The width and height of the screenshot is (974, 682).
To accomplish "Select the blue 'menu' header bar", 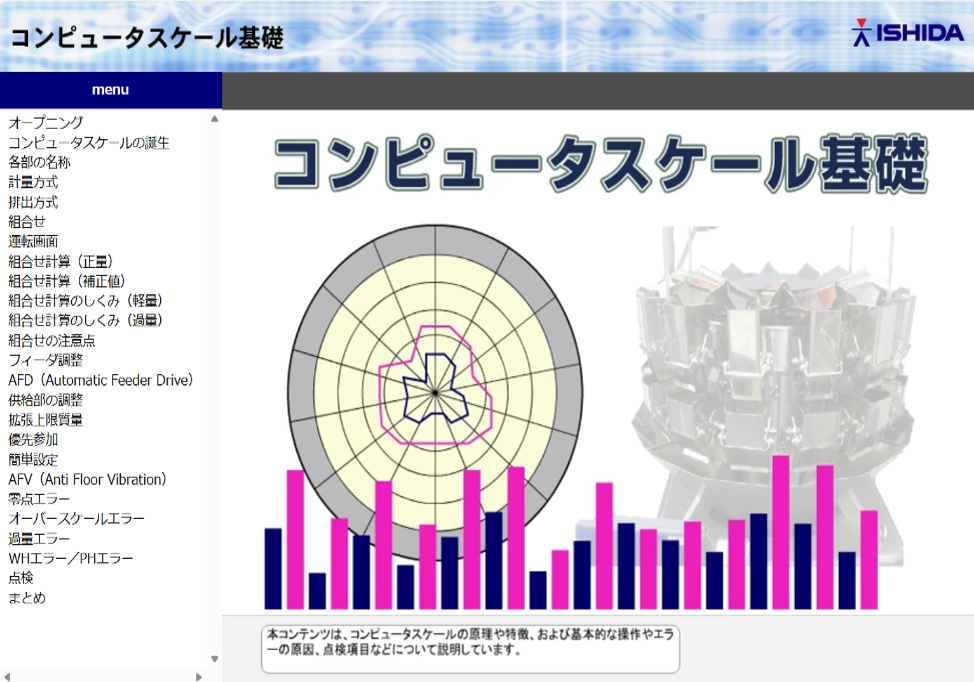I will 110,90.
